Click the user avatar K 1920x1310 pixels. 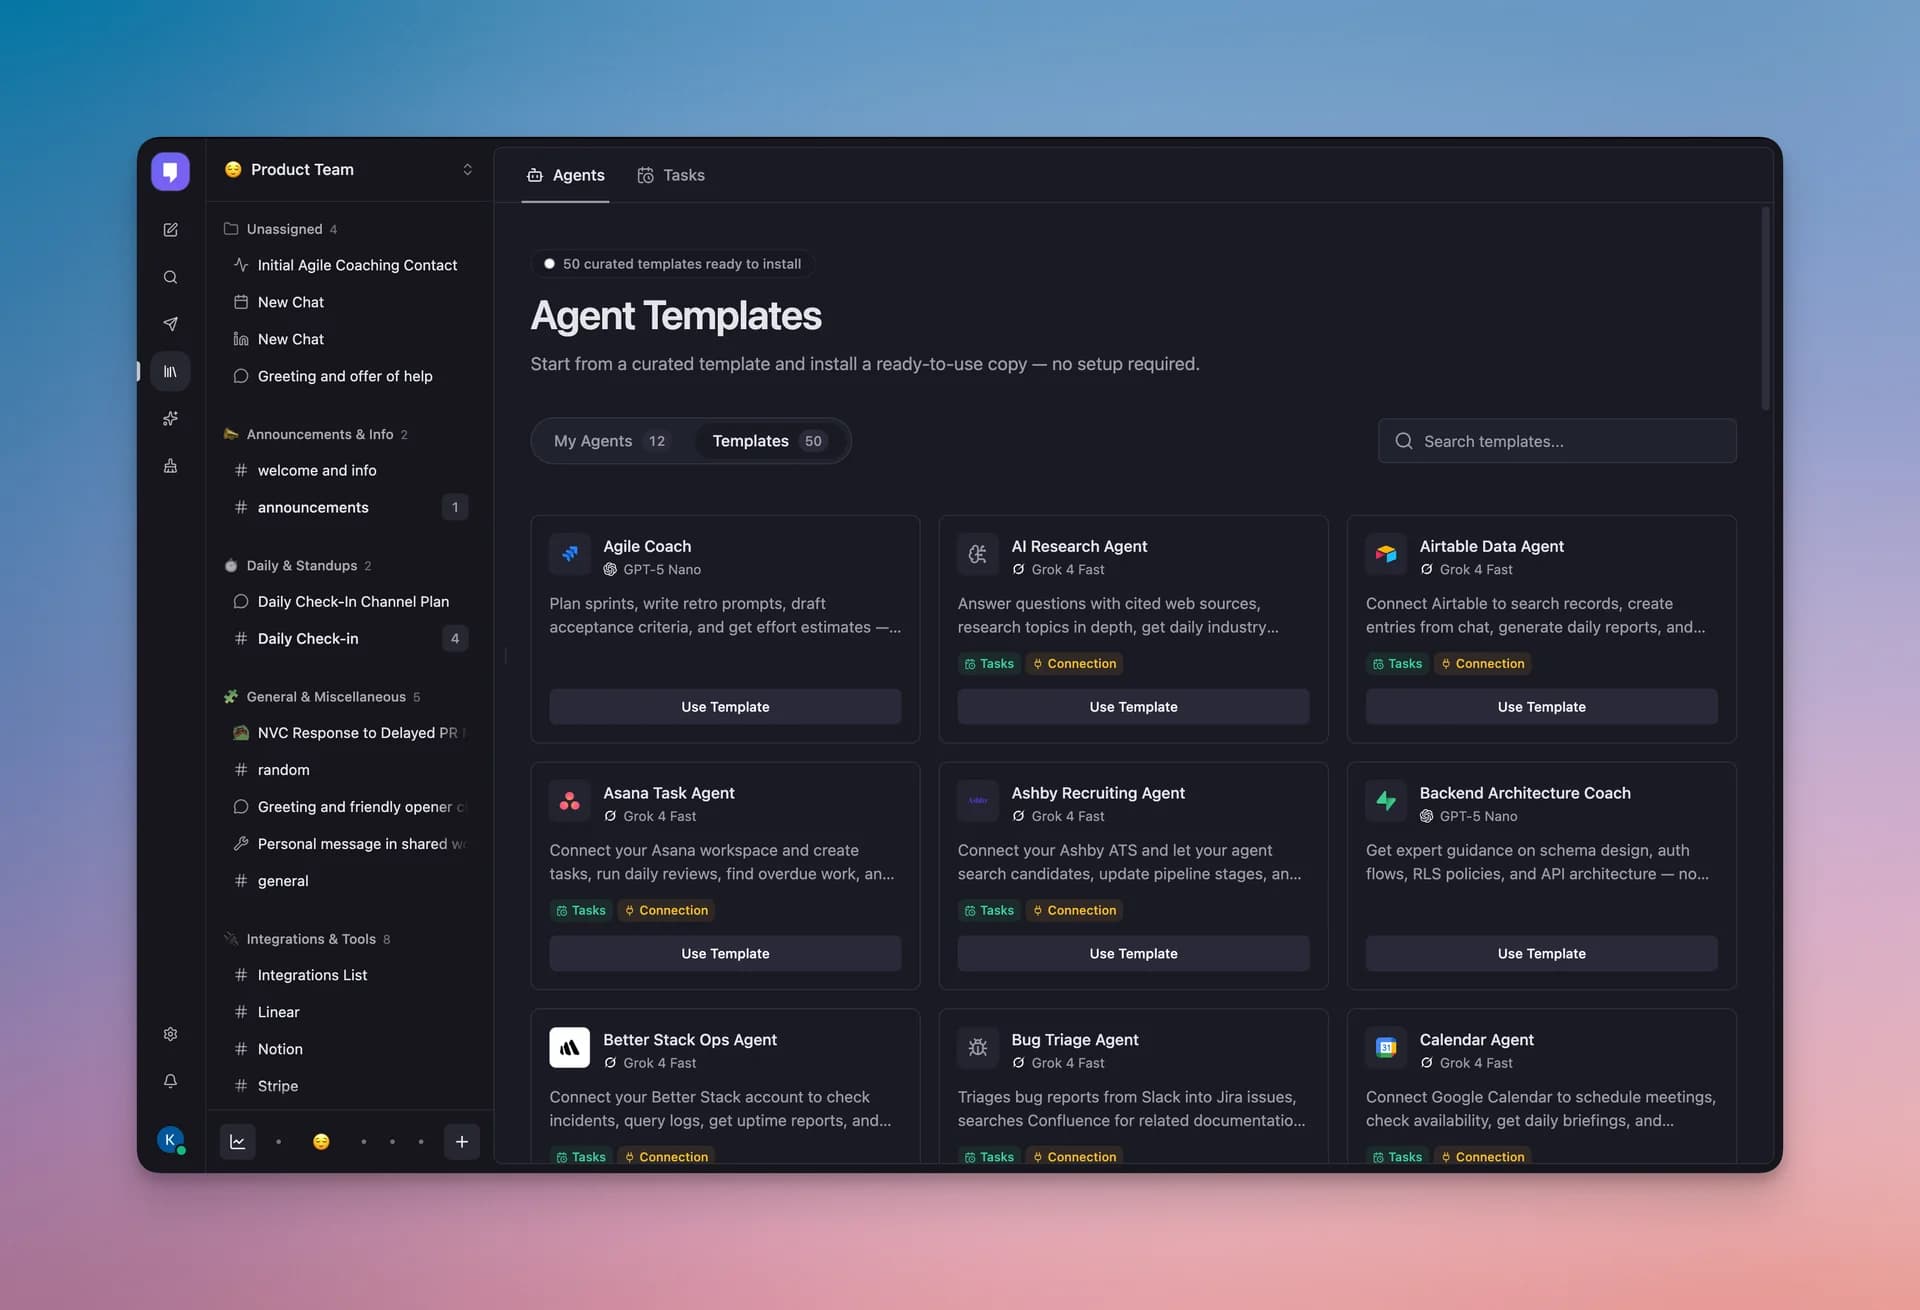(170, 1140)
